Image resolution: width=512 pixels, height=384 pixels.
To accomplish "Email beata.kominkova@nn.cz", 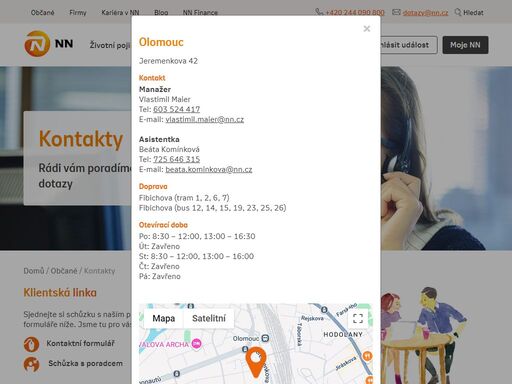I will click(209, 169).
